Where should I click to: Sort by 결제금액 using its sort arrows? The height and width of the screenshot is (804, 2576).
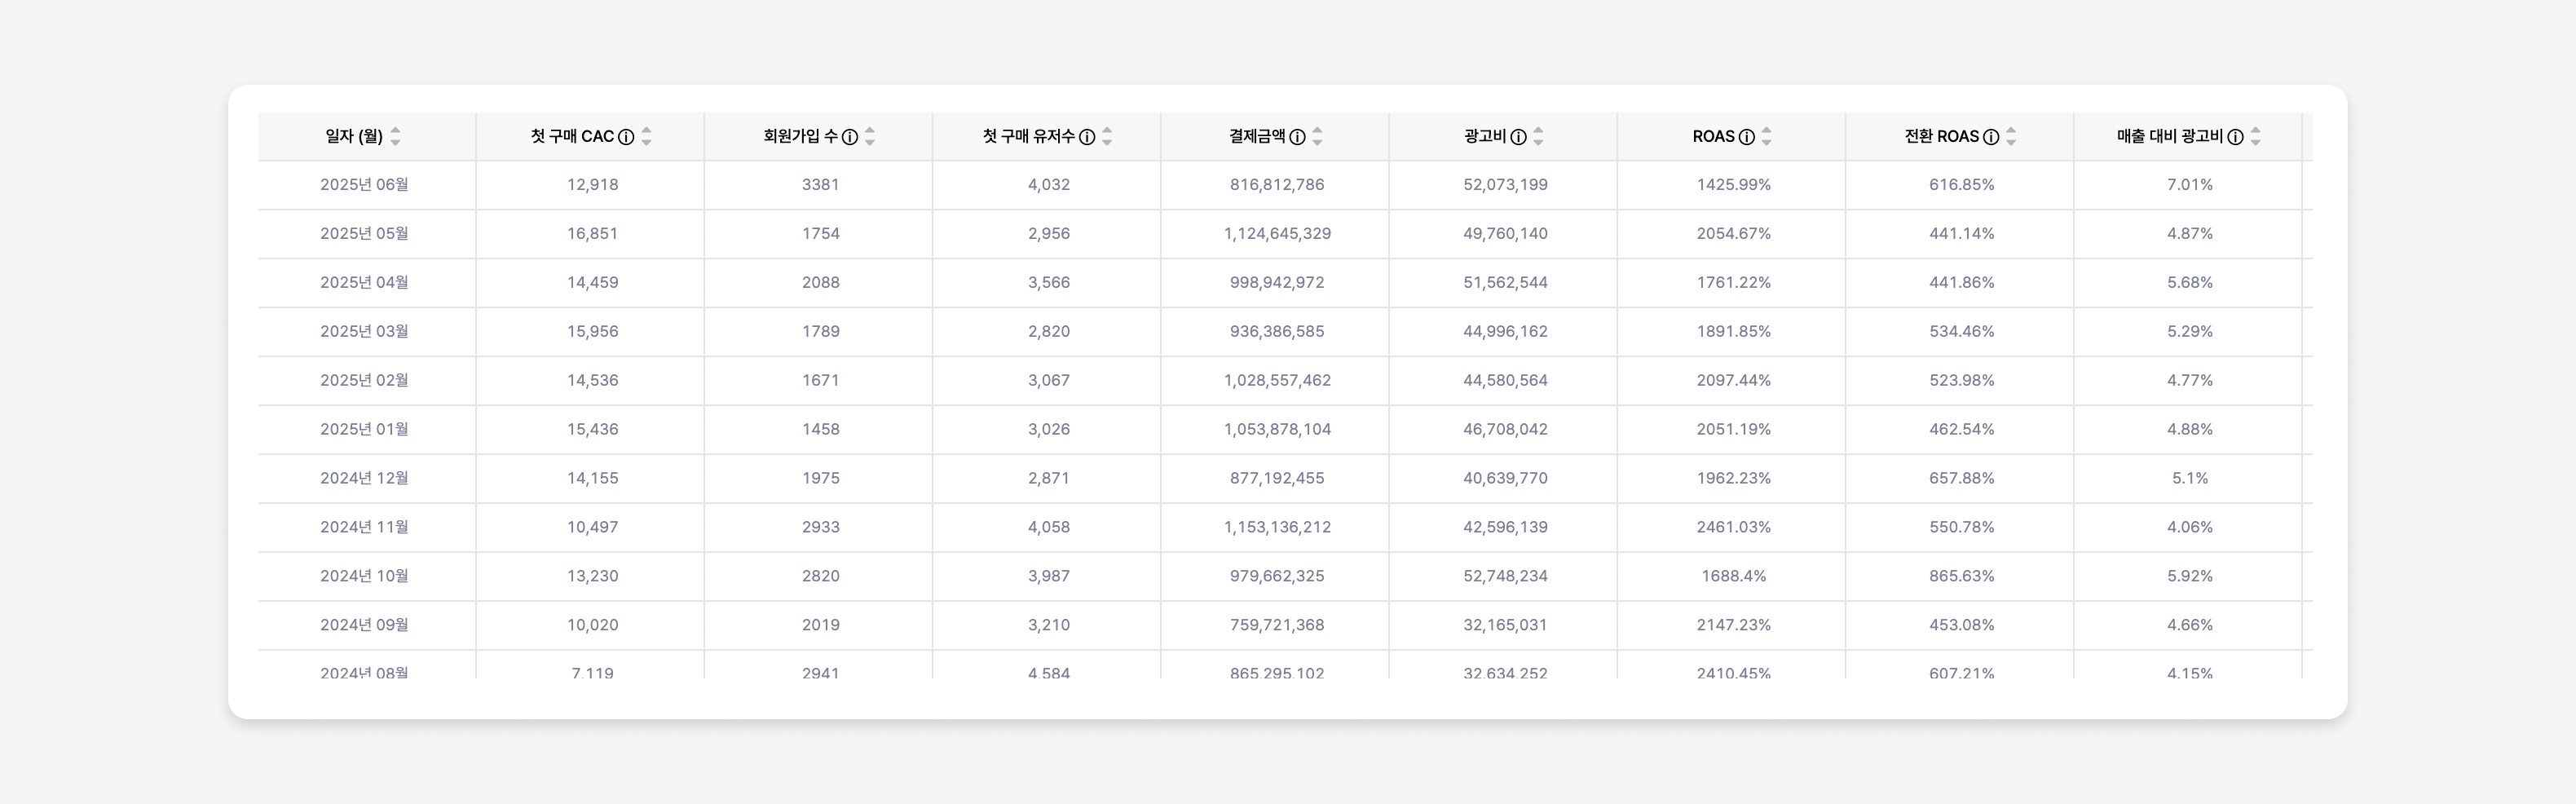[x=1317, y=137]
